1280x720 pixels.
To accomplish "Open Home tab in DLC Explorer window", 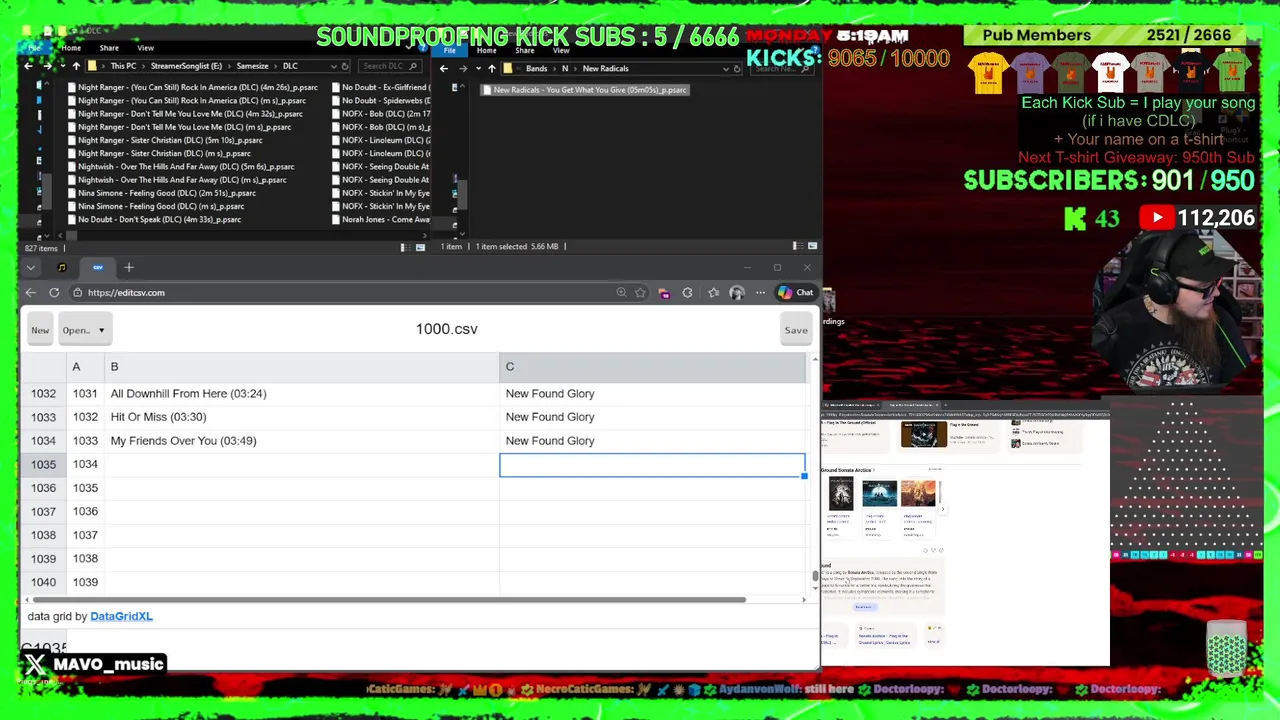I will 71,48.
